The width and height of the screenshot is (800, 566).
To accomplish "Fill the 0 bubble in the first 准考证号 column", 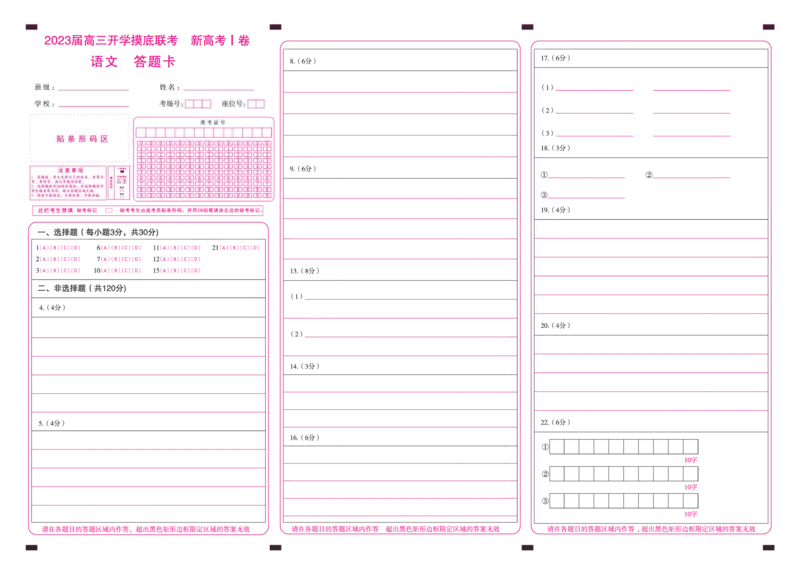I will click(141, 144).
